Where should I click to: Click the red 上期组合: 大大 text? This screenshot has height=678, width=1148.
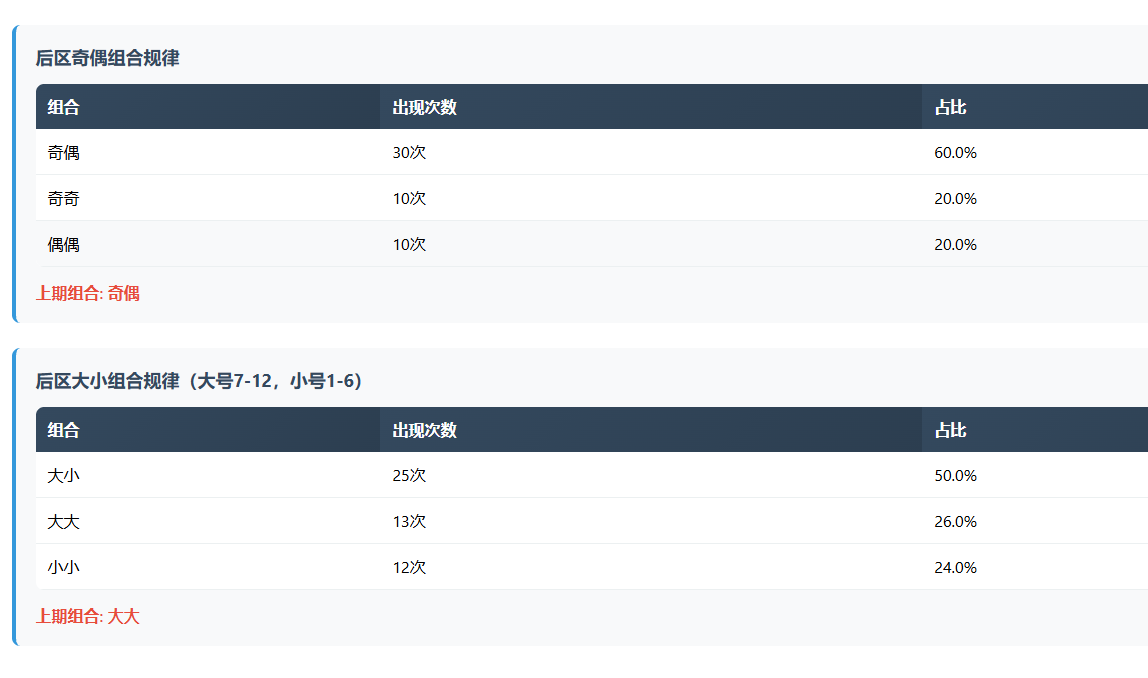point(88,617)
